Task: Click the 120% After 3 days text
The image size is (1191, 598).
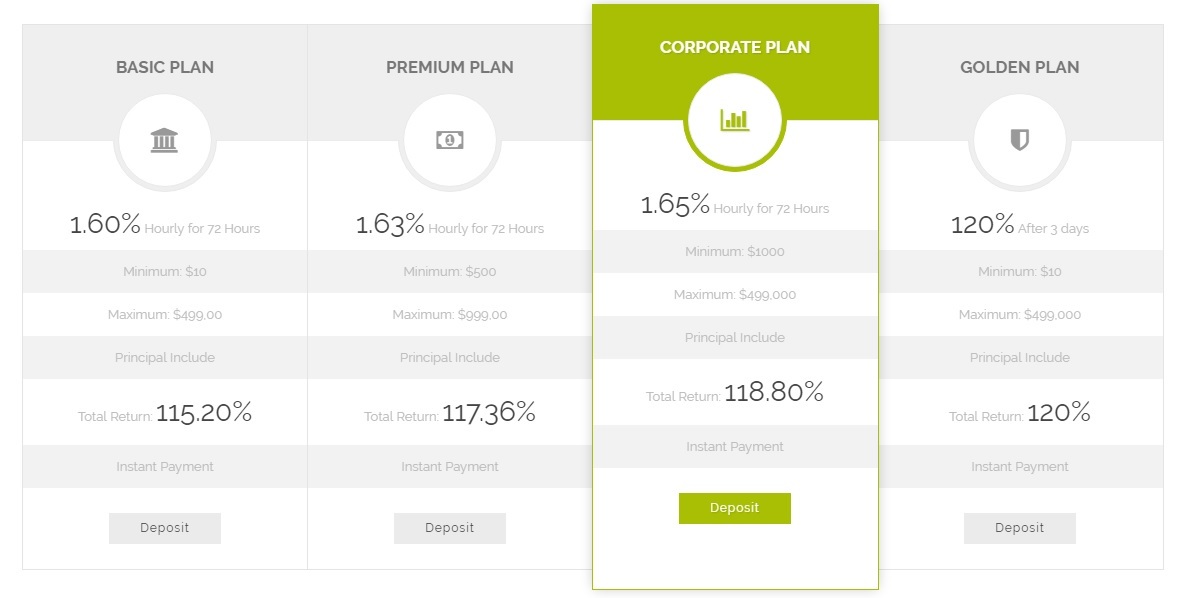Action: [x=1020, y=224]
